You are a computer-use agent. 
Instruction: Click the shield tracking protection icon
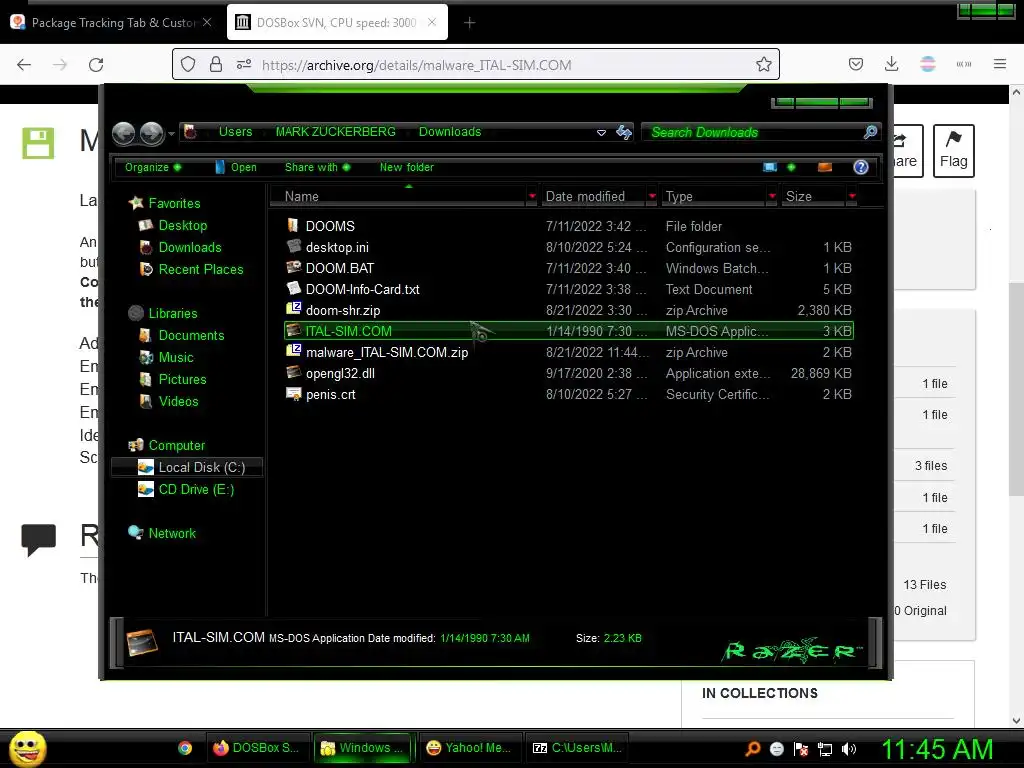[x=188, y=64]
